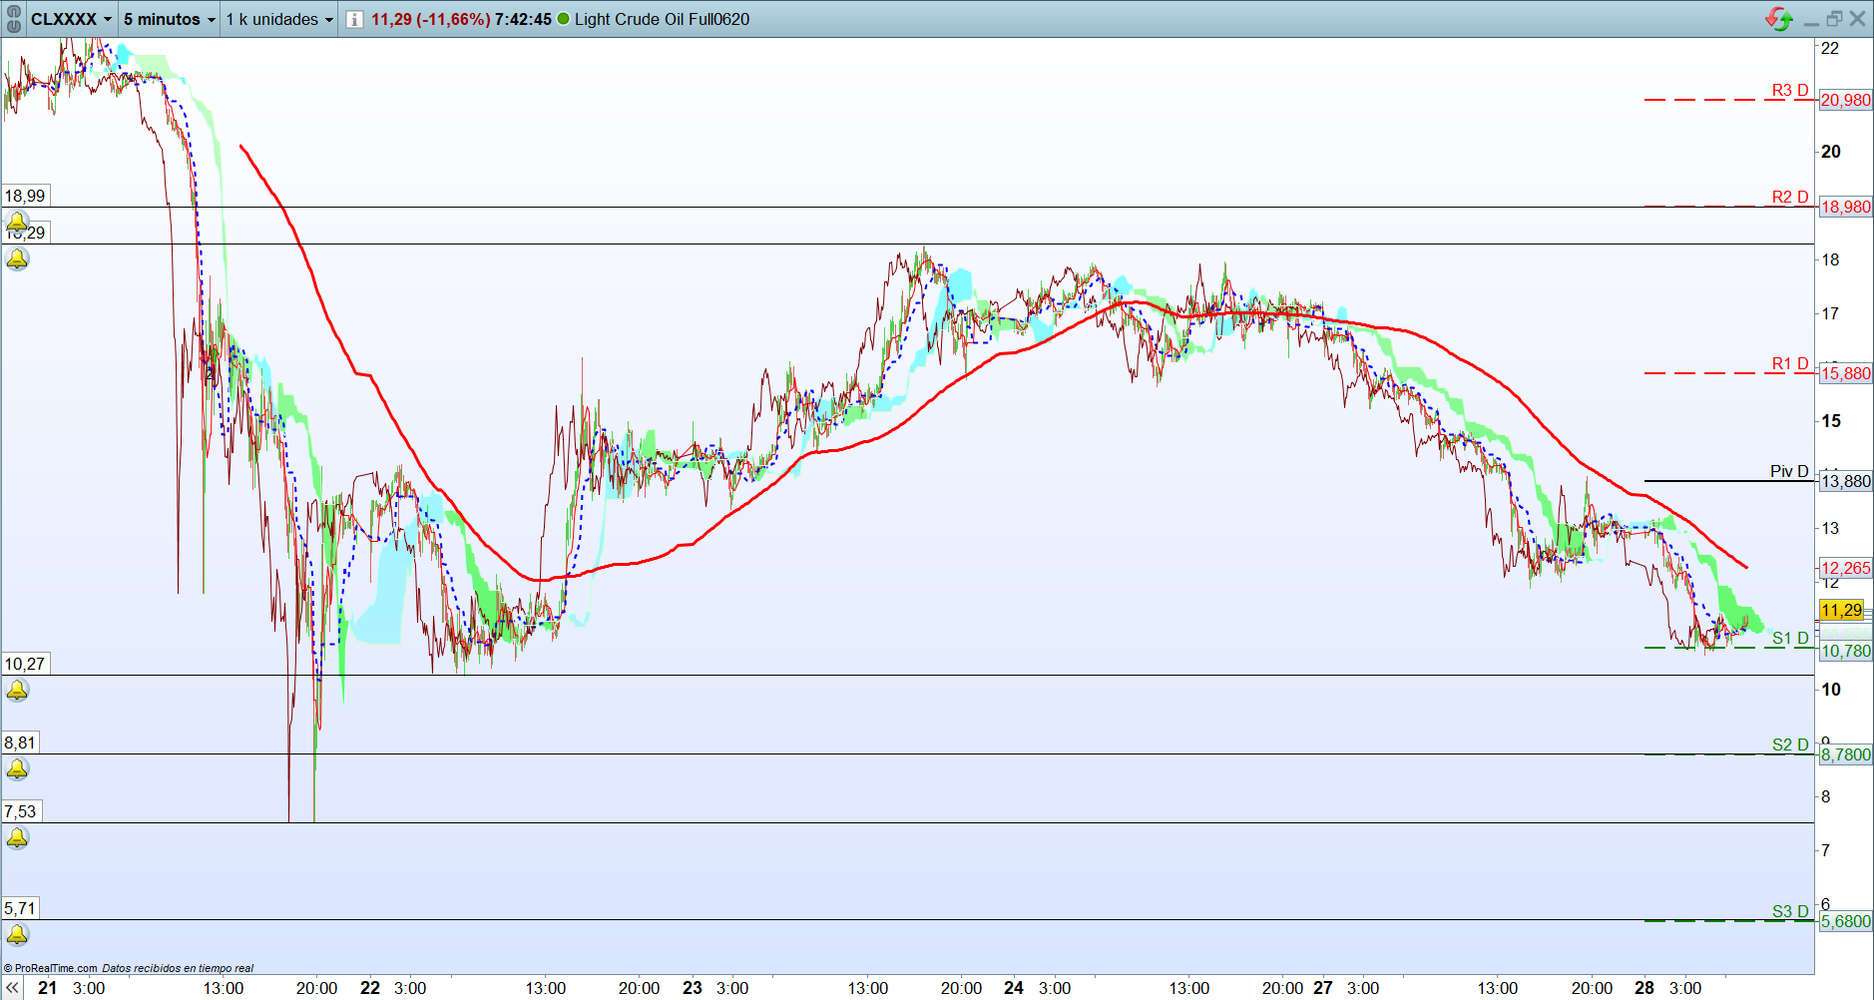Click the alert bell for 8,81 level
The image size is (1874, 1000).
(17, 769)
